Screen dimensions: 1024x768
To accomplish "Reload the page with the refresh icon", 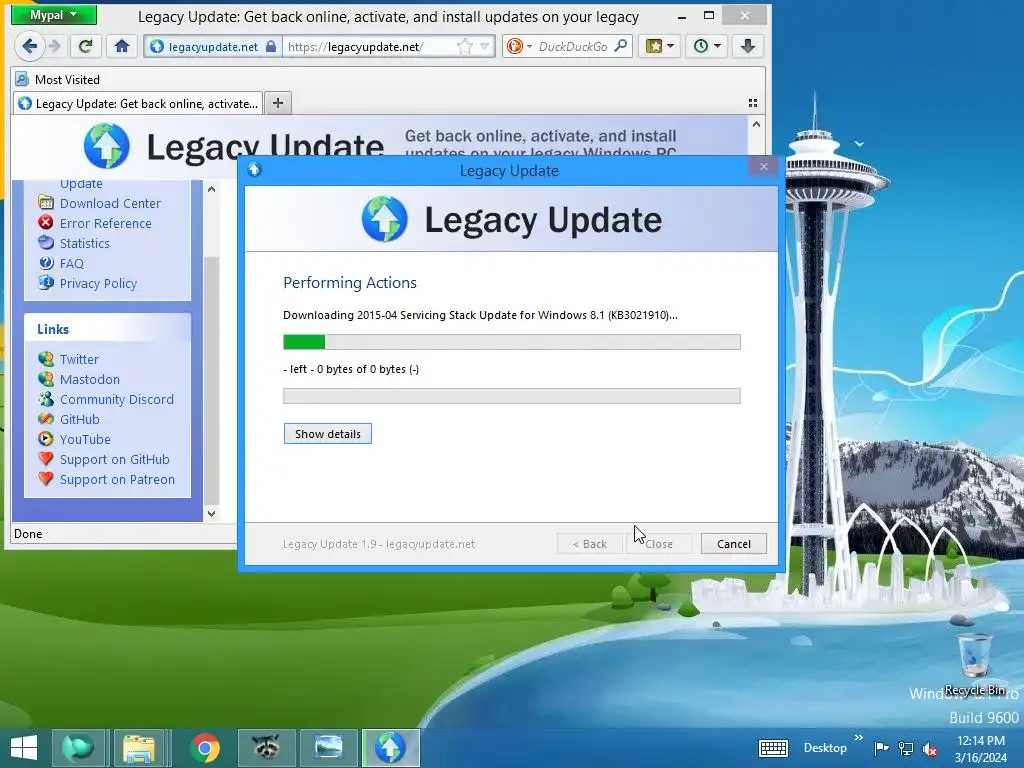I will click(x=86, y=46).
